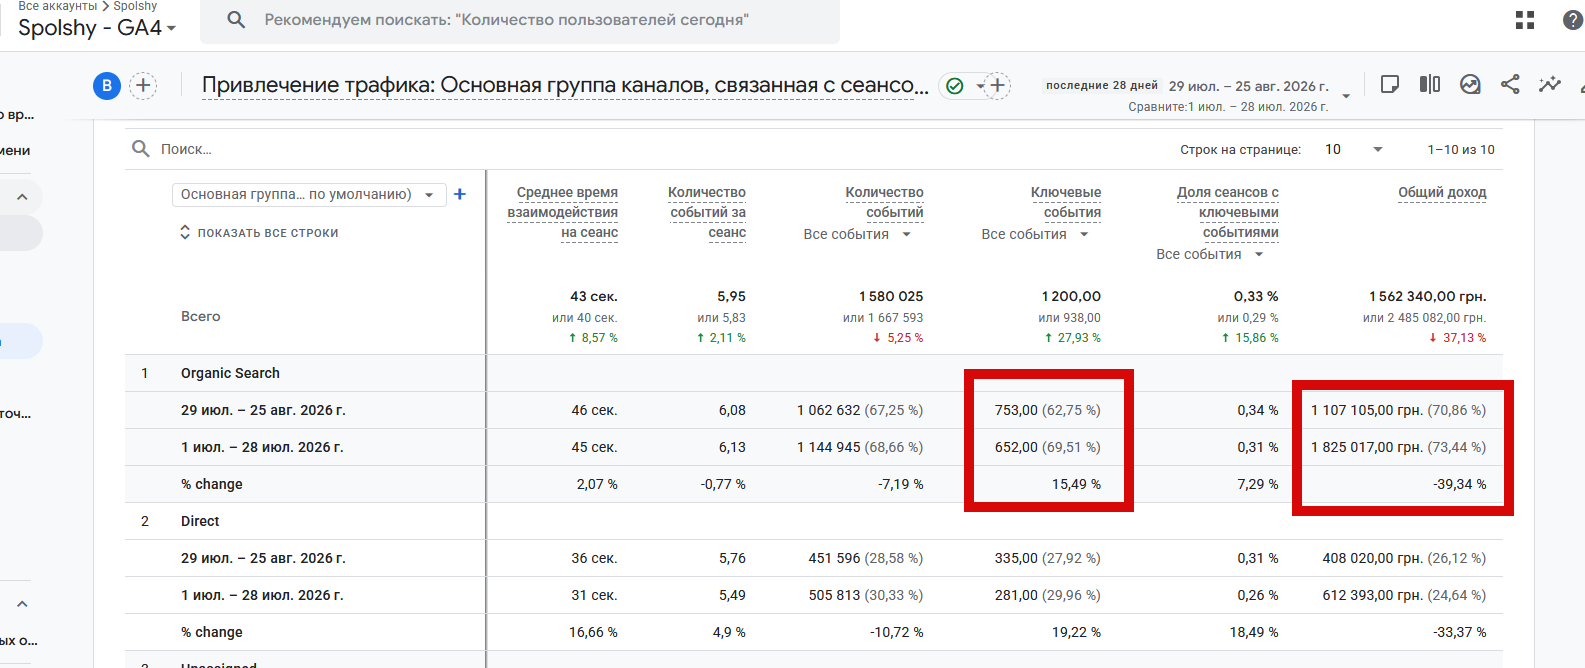Click total revenue 1 562 340,00 грн.
Screen dimensions: 1585x668
(1427, 296)
